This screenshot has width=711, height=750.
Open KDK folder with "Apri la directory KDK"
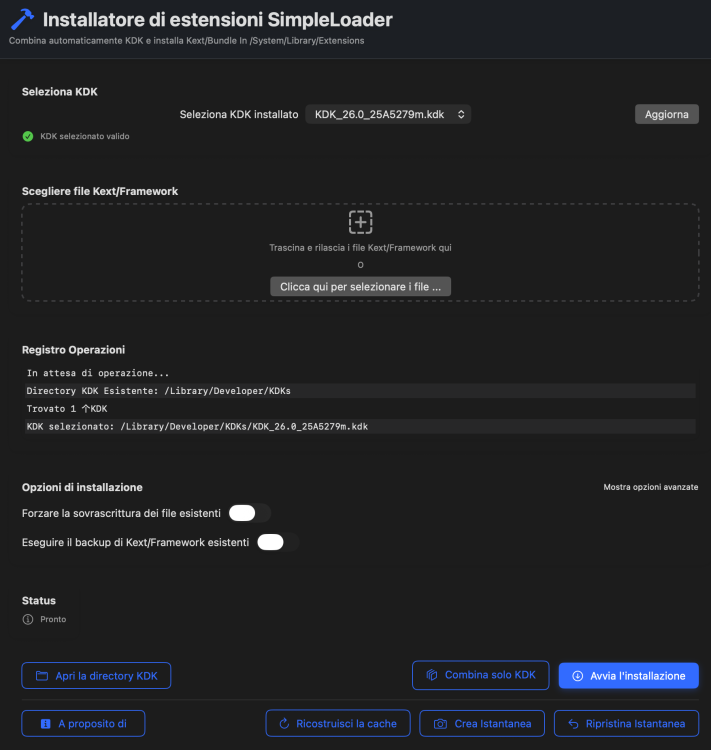[x=96, y=676]
